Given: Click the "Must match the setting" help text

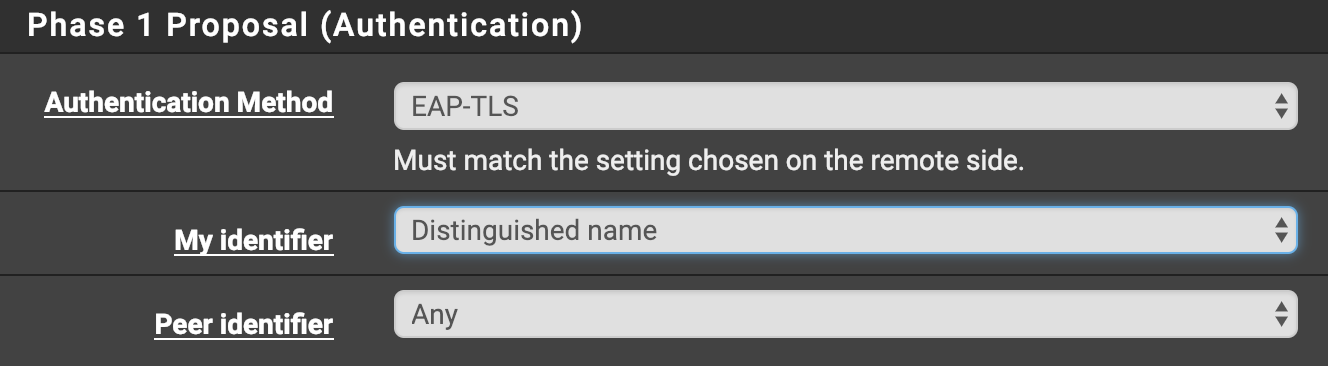Looking at the screenshot, I should point(709,161).
